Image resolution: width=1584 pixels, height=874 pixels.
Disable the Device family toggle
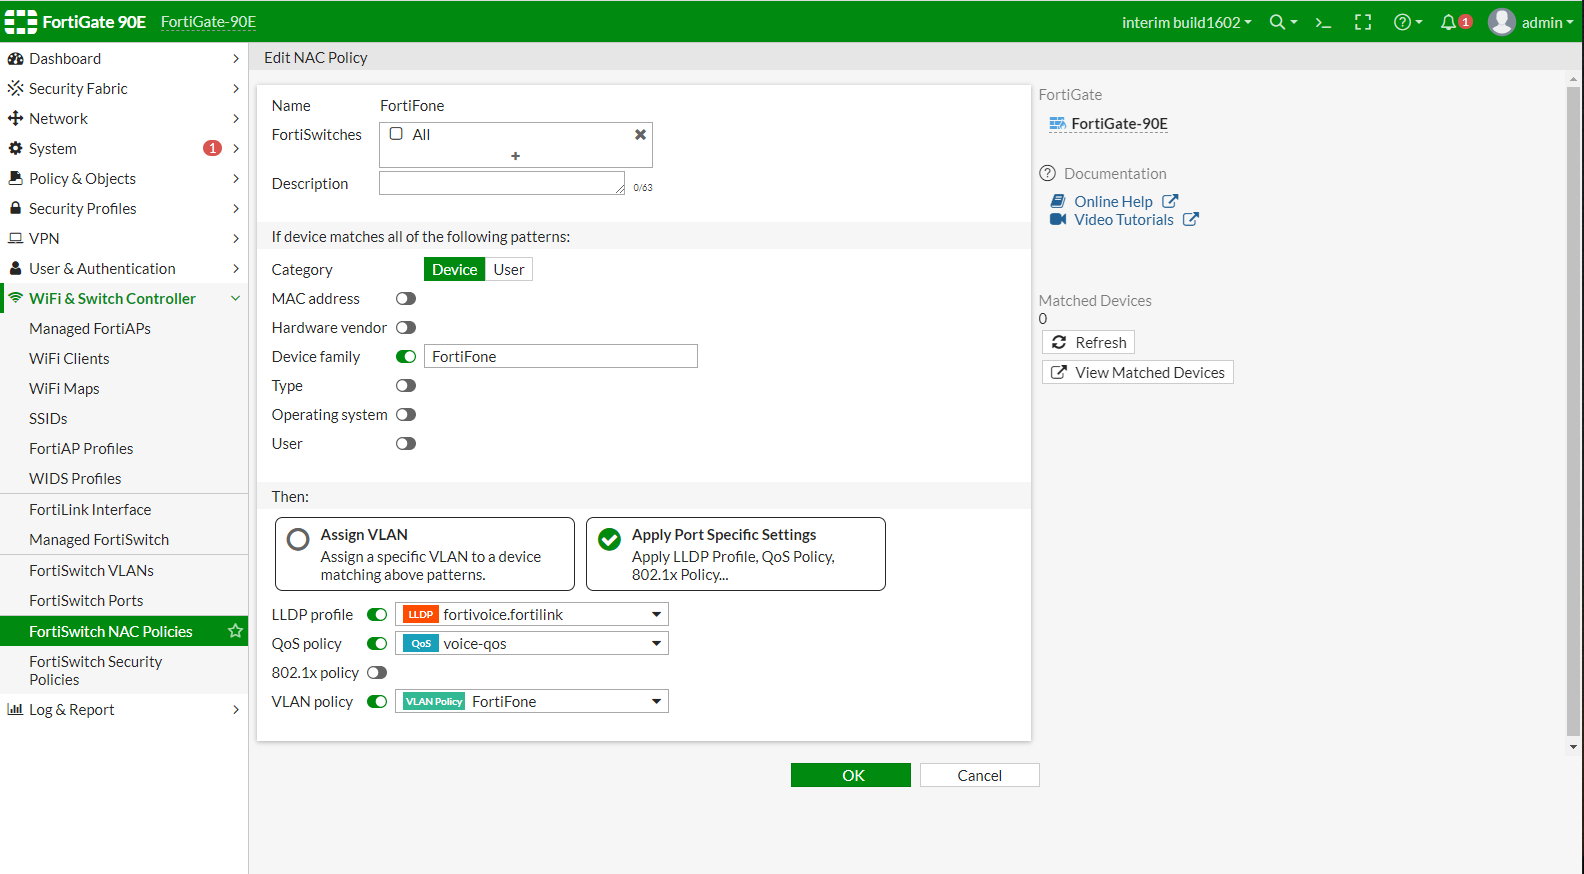(406, 357)
